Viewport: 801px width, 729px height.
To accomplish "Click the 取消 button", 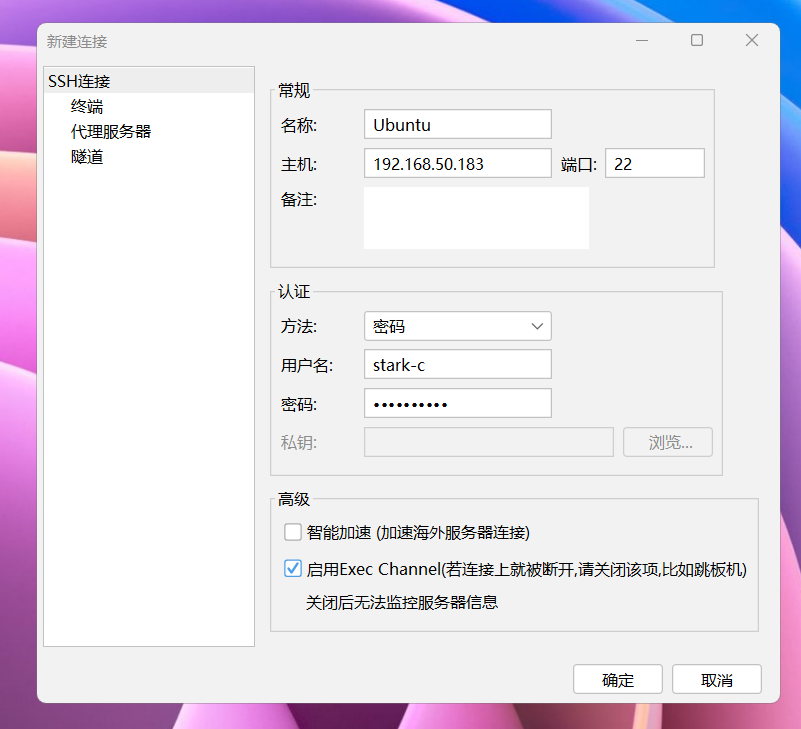I will [717, 679].
